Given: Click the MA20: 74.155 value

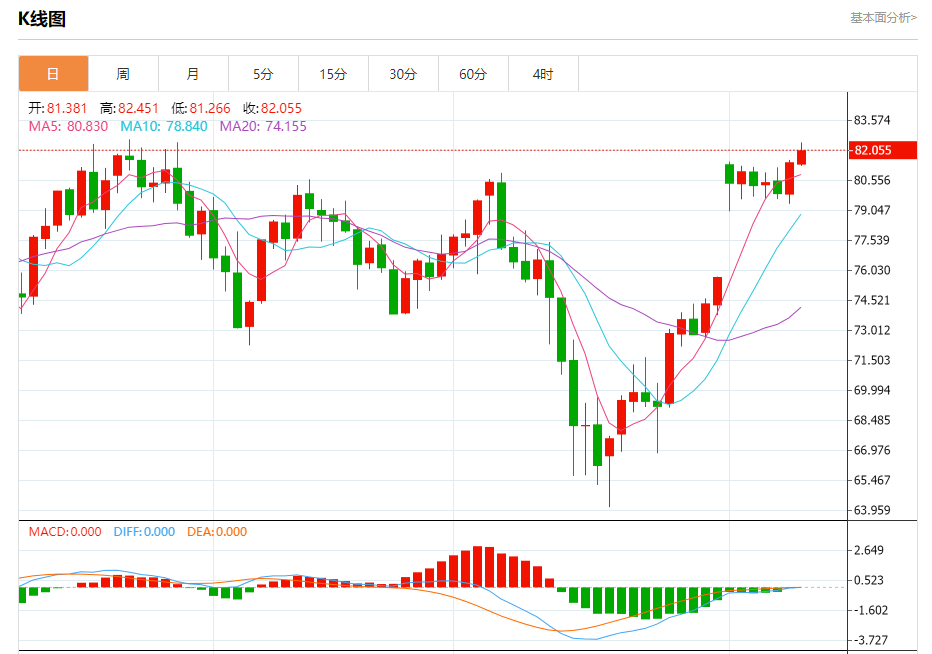Looking at the screenshot, I should coord(263,126).
